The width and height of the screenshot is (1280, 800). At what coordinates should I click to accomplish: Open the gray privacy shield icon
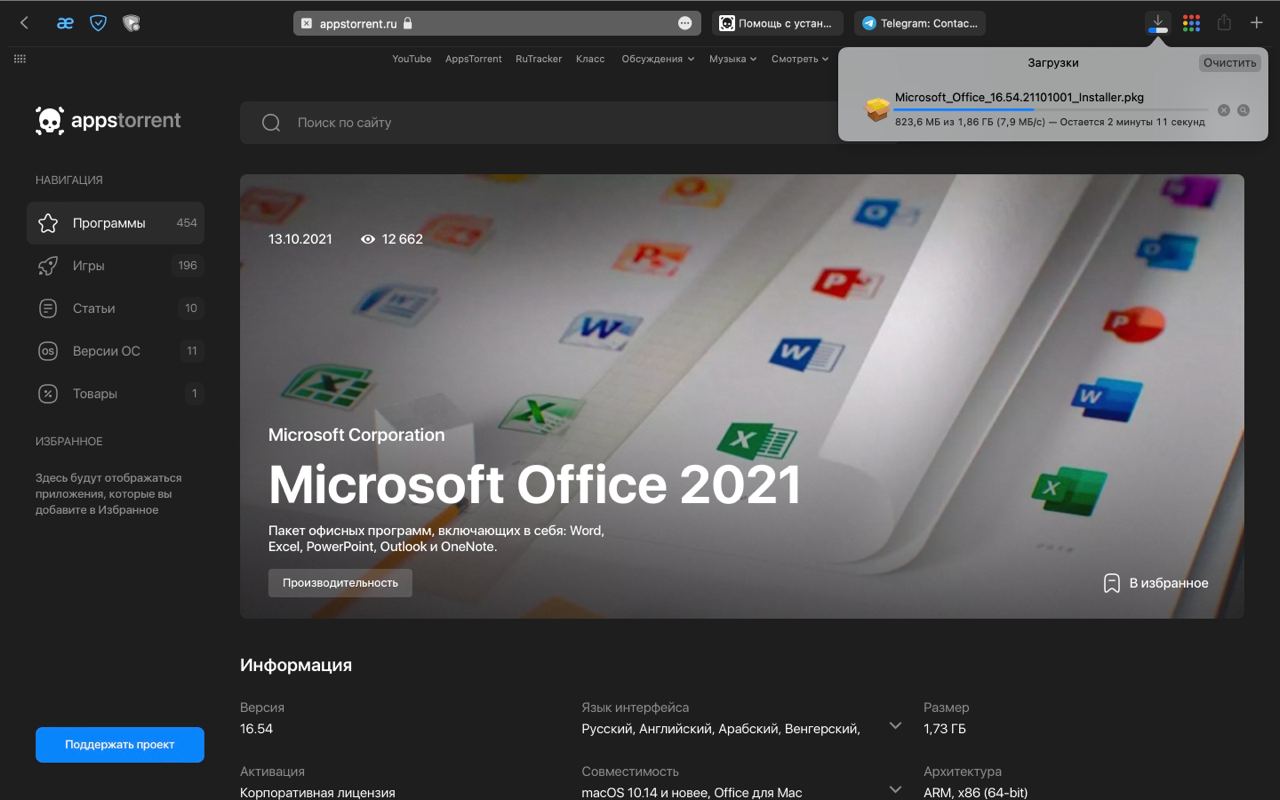point(131,23)
